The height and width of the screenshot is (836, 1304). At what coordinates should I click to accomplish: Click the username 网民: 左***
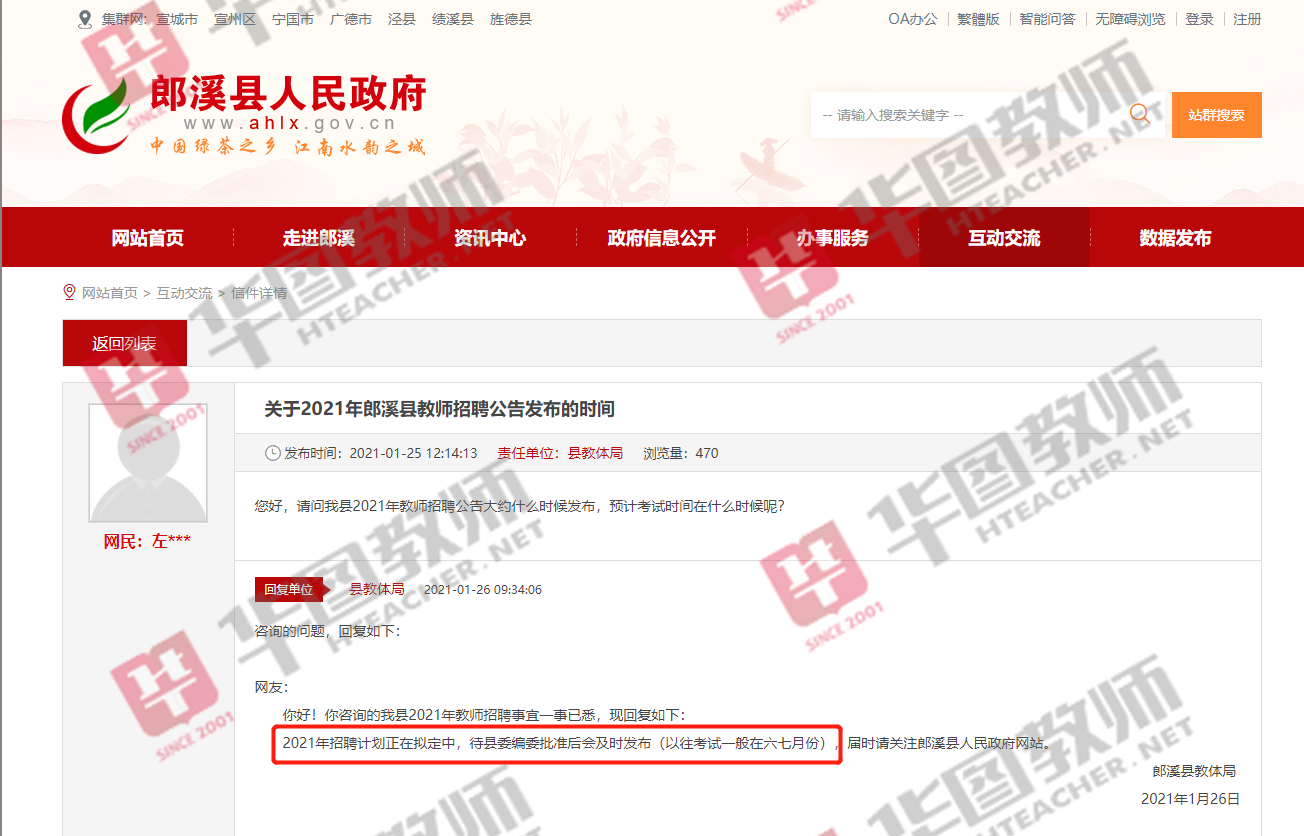coord(147,541)
